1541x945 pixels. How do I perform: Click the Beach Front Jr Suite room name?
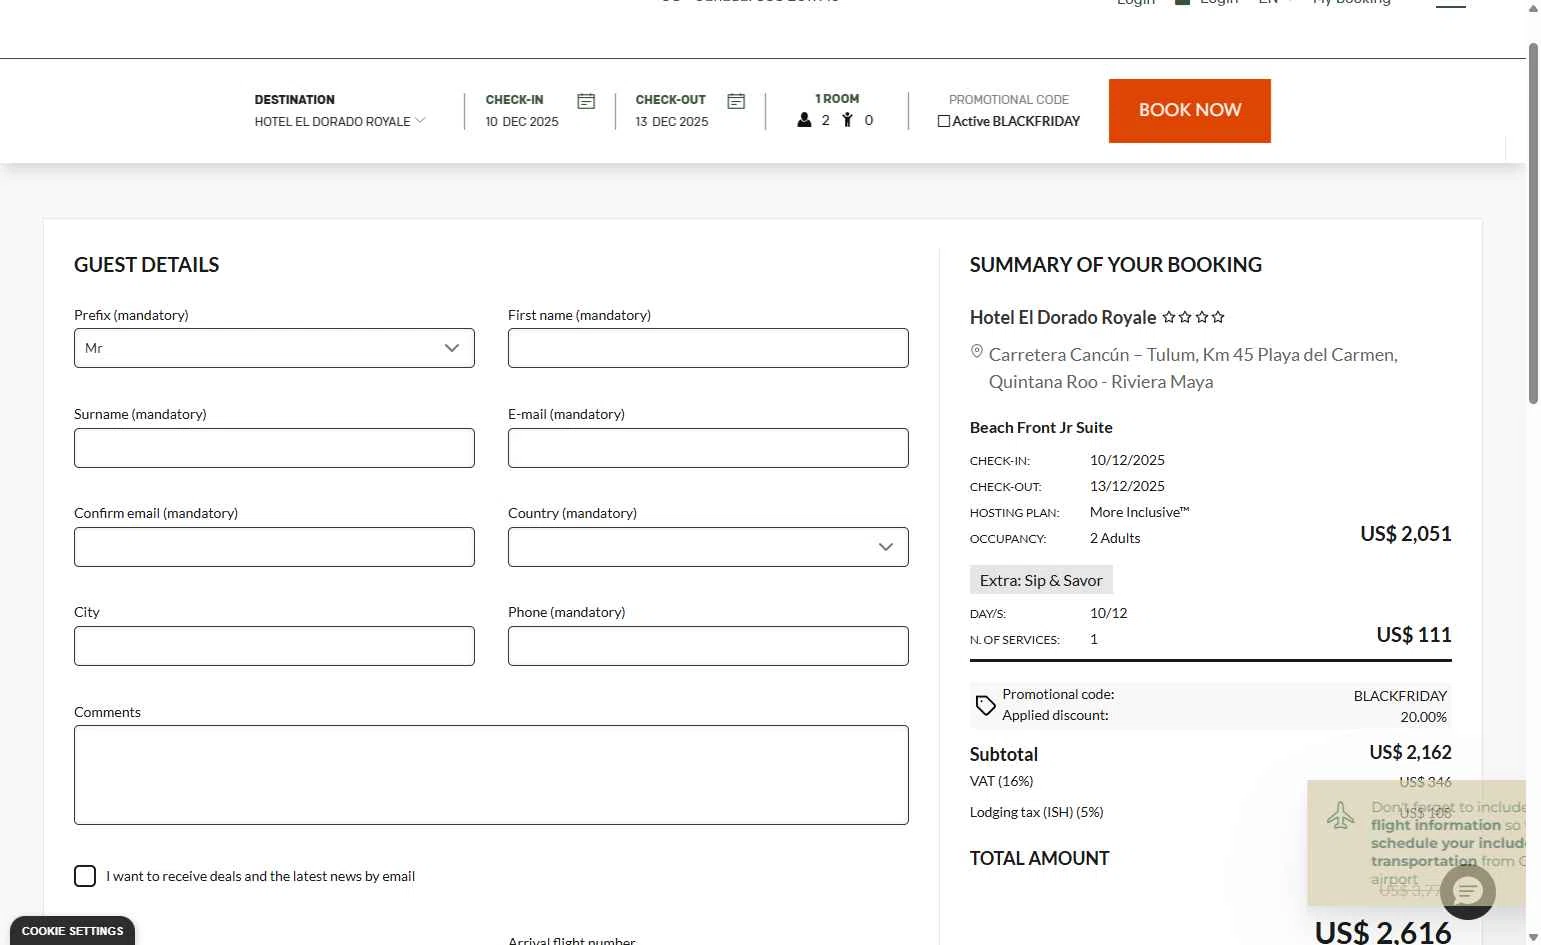(1041, 427)
